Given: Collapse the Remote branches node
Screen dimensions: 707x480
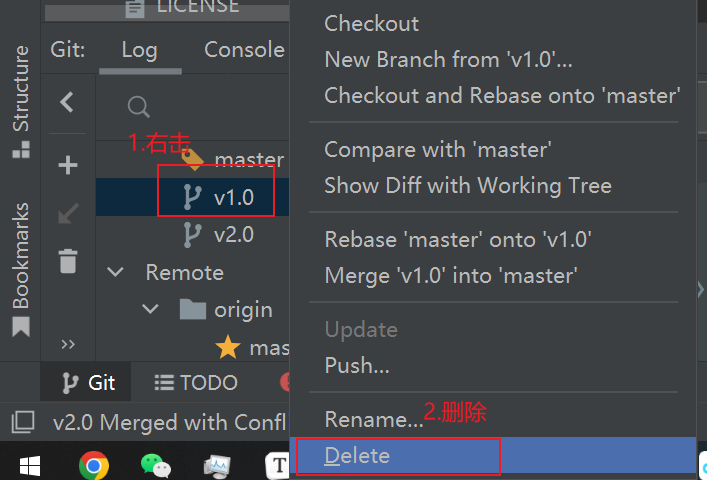Looking at the screenshot, I should coord(116,272).
